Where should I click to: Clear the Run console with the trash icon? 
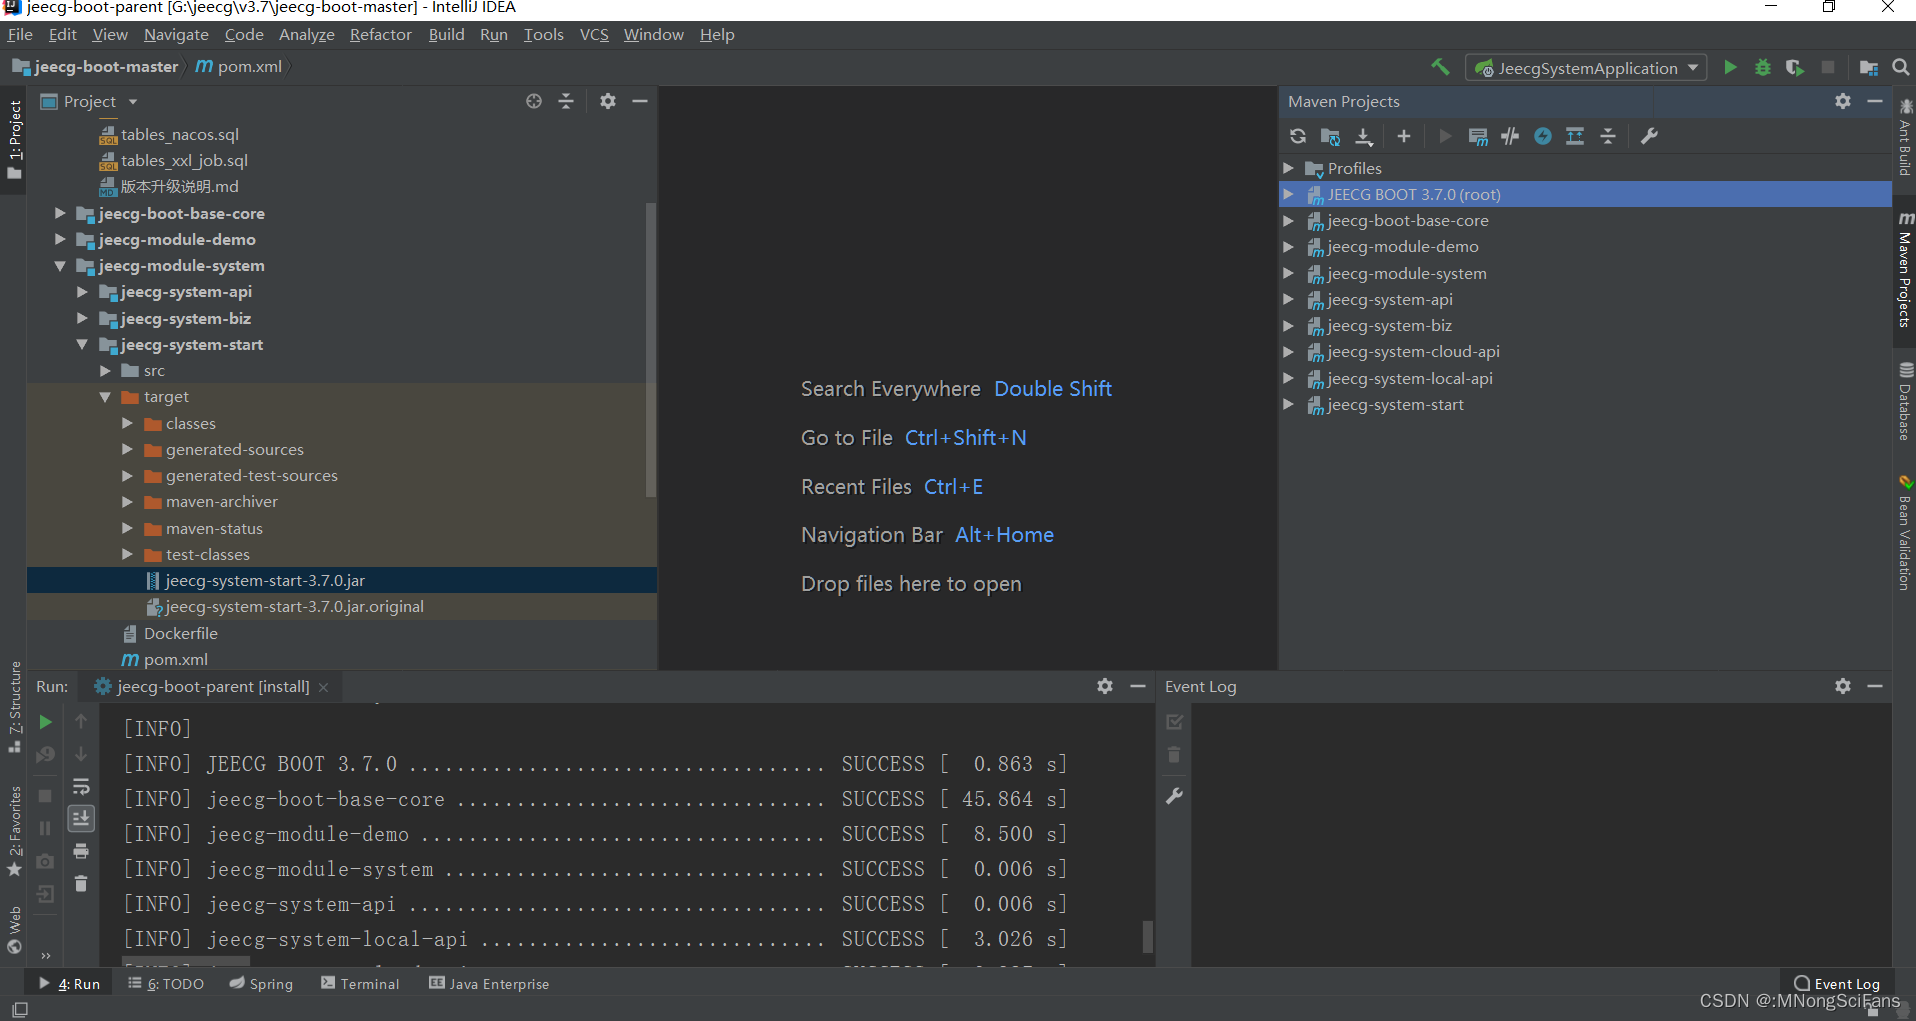pyautogui.click(x=81, y=884)
